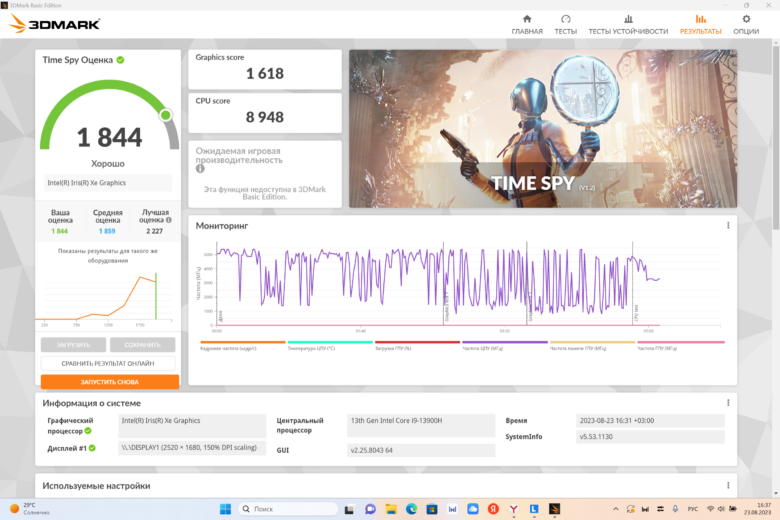The image size is (780, 520).
Task: Click the orange Запустить снова button
Action: click(x=110, y=382)
